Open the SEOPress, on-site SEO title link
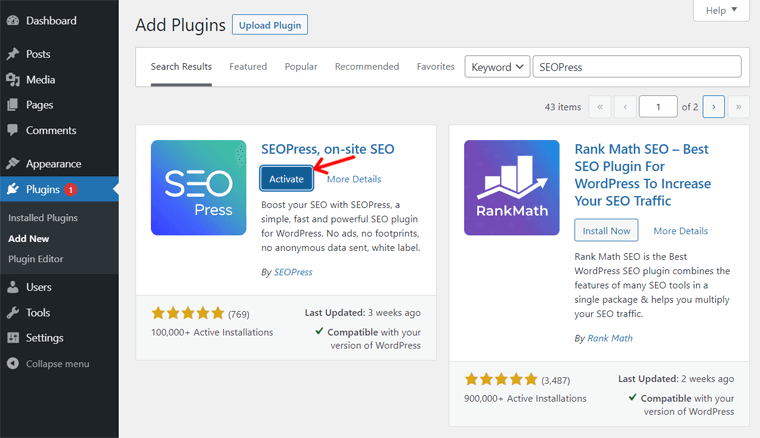 click(328, 149)
